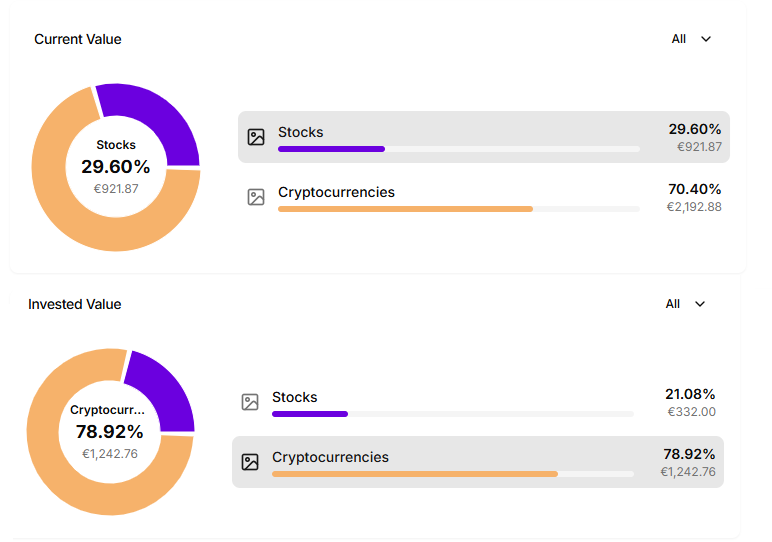Select the Cryptocurrencies label in Current Value list
The height and width of the screenshot is (542, 772).
336,192
